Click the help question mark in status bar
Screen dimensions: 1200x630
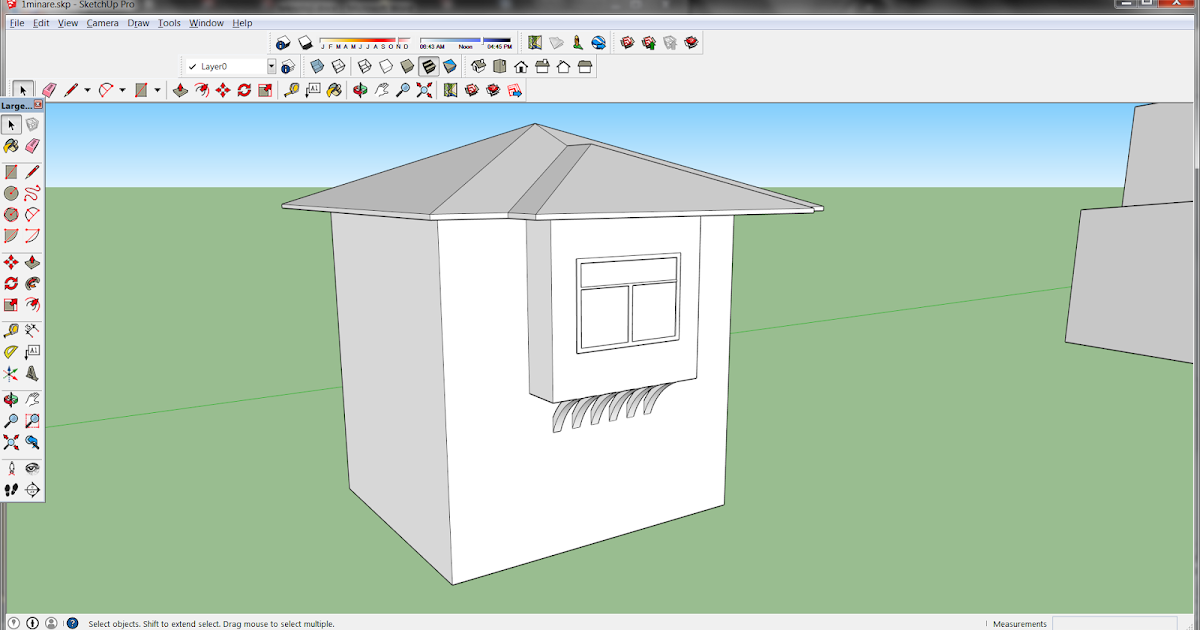(x=72, y=623)
